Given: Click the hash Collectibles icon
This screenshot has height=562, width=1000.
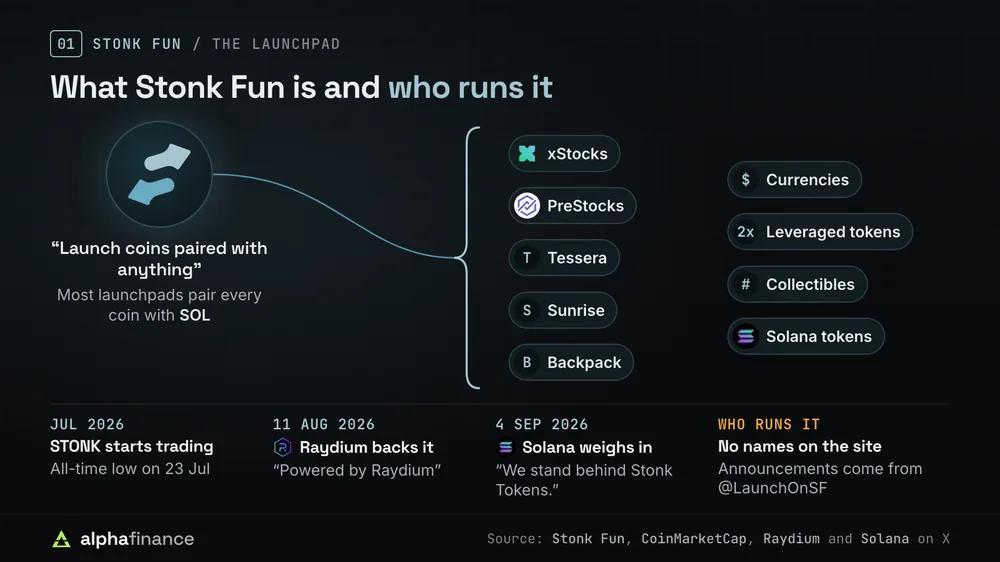Looking at the screenshot, I should tap(746, 285).
